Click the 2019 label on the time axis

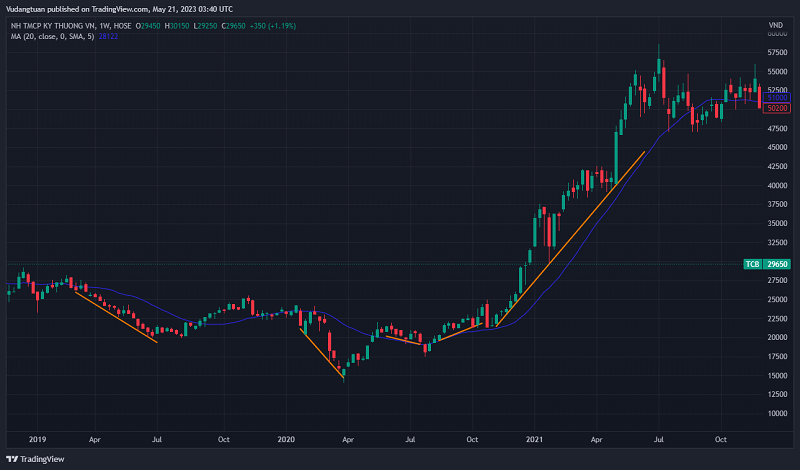[x=38, y=439]
